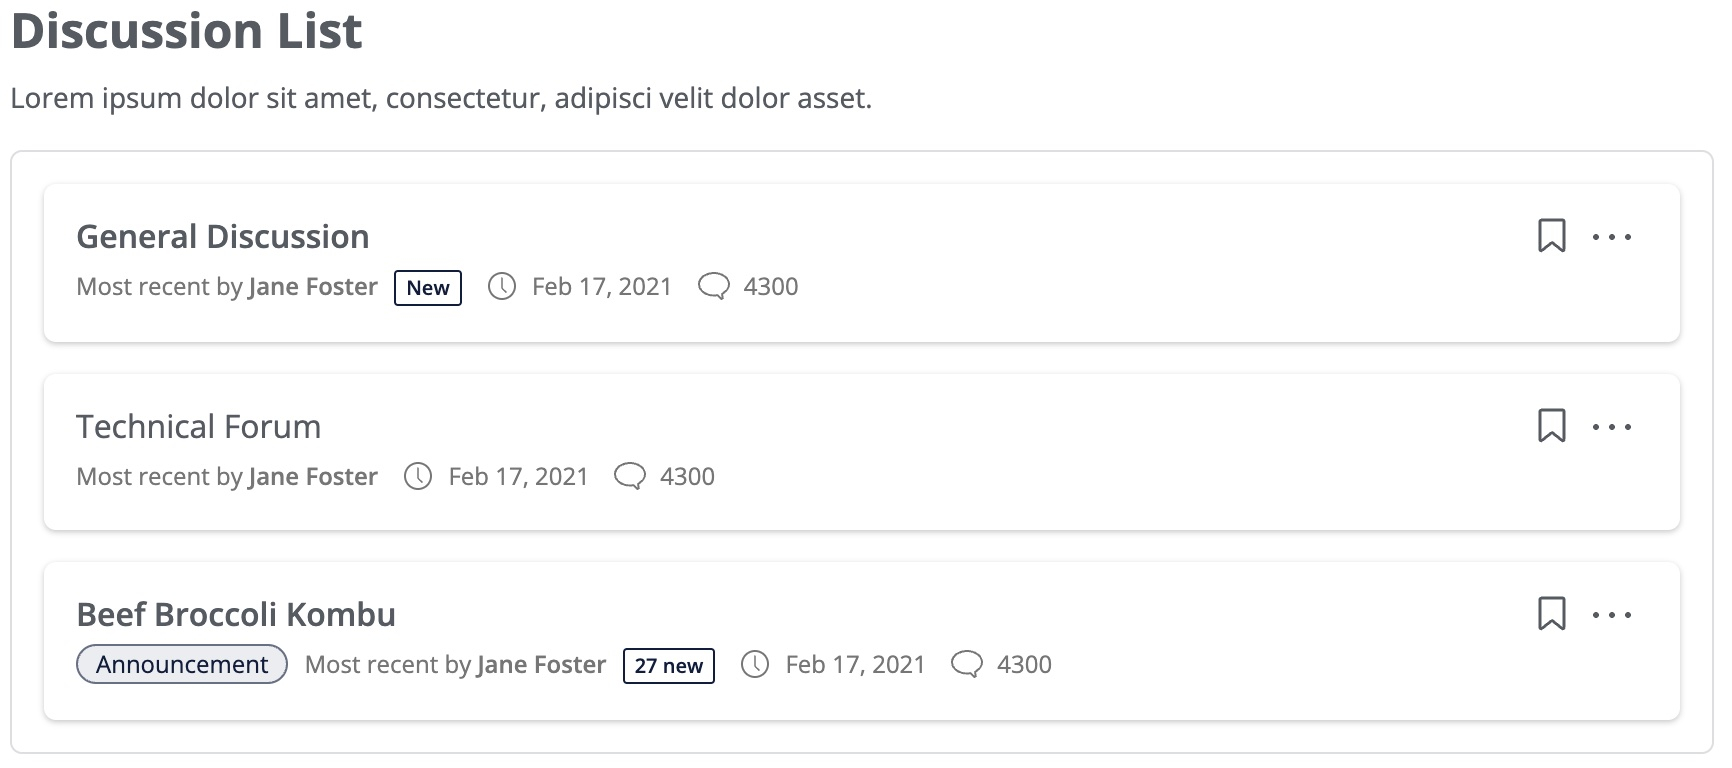Bookmark the Technical Forum thread
Image resolution: width=1732 pixels, height=768 pixels.
pos(1551,426)
